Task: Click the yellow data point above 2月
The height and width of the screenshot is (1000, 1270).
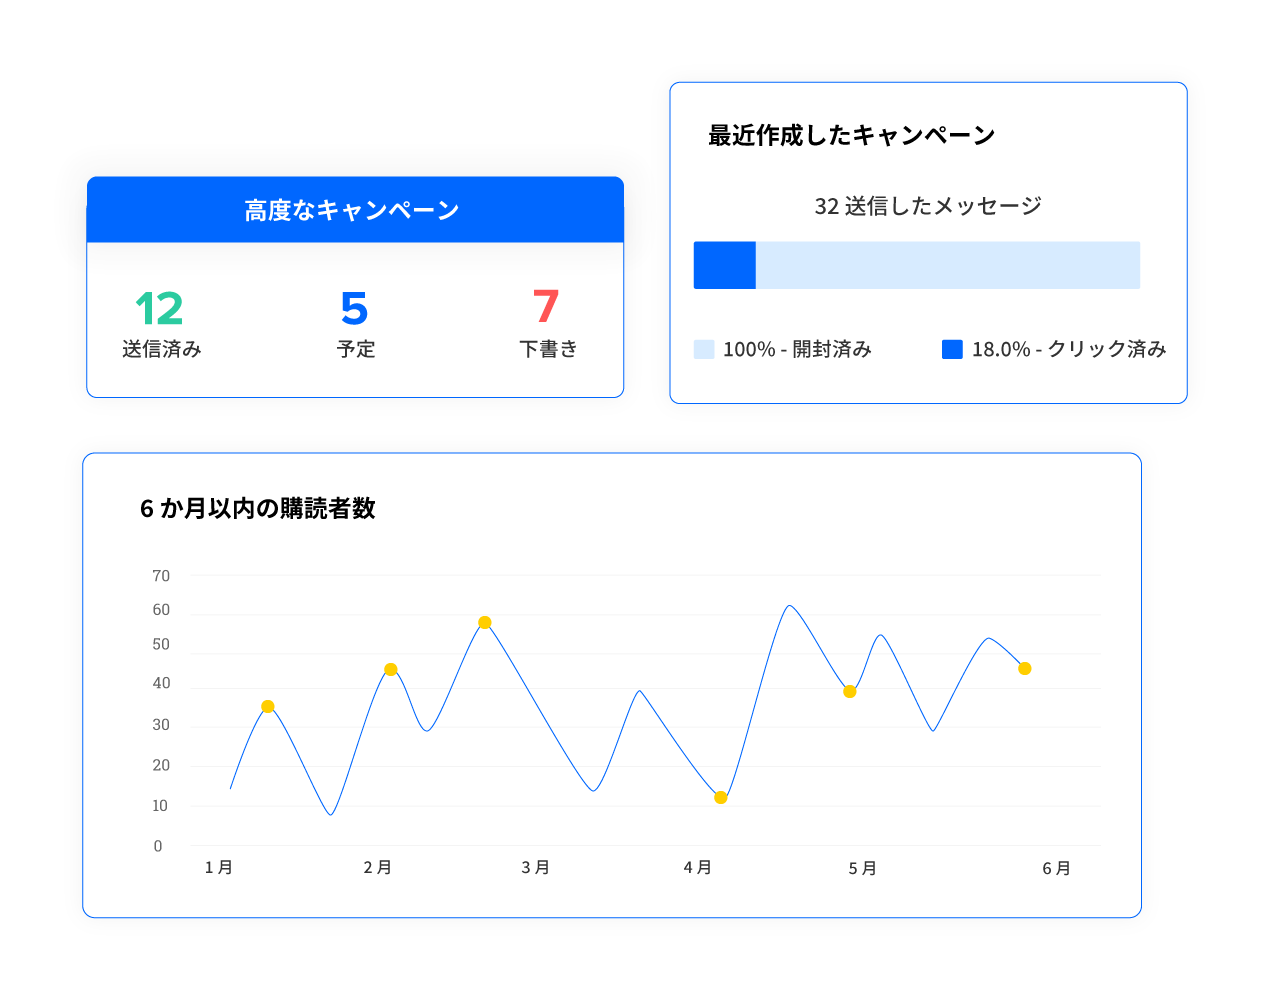Action: 391,670
